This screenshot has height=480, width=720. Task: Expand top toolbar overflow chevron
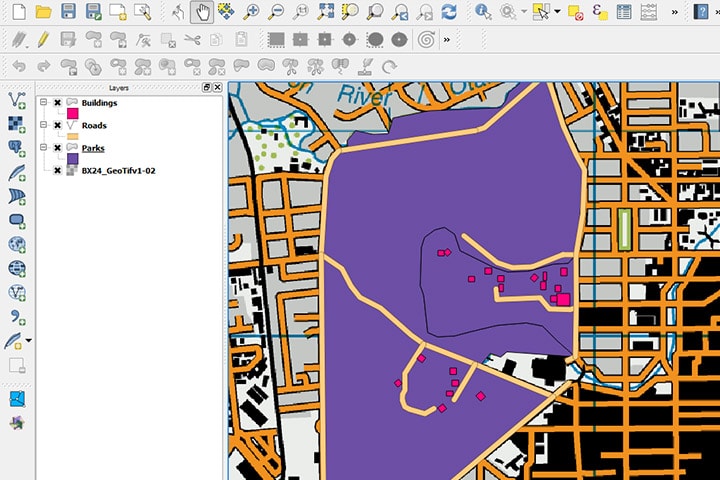pyautogui.click(x=675, y=12)
